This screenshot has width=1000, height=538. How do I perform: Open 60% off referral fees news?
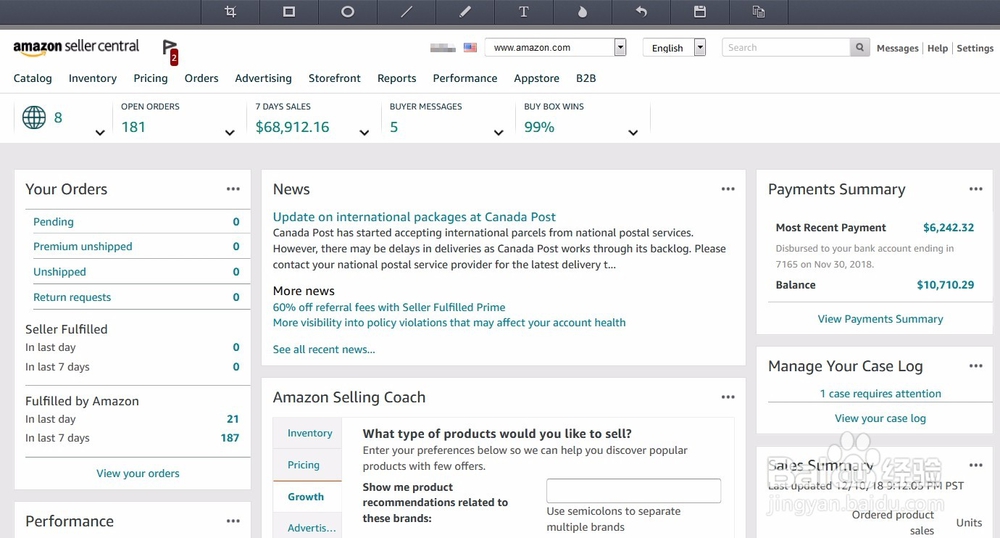[x=389, y=307]
